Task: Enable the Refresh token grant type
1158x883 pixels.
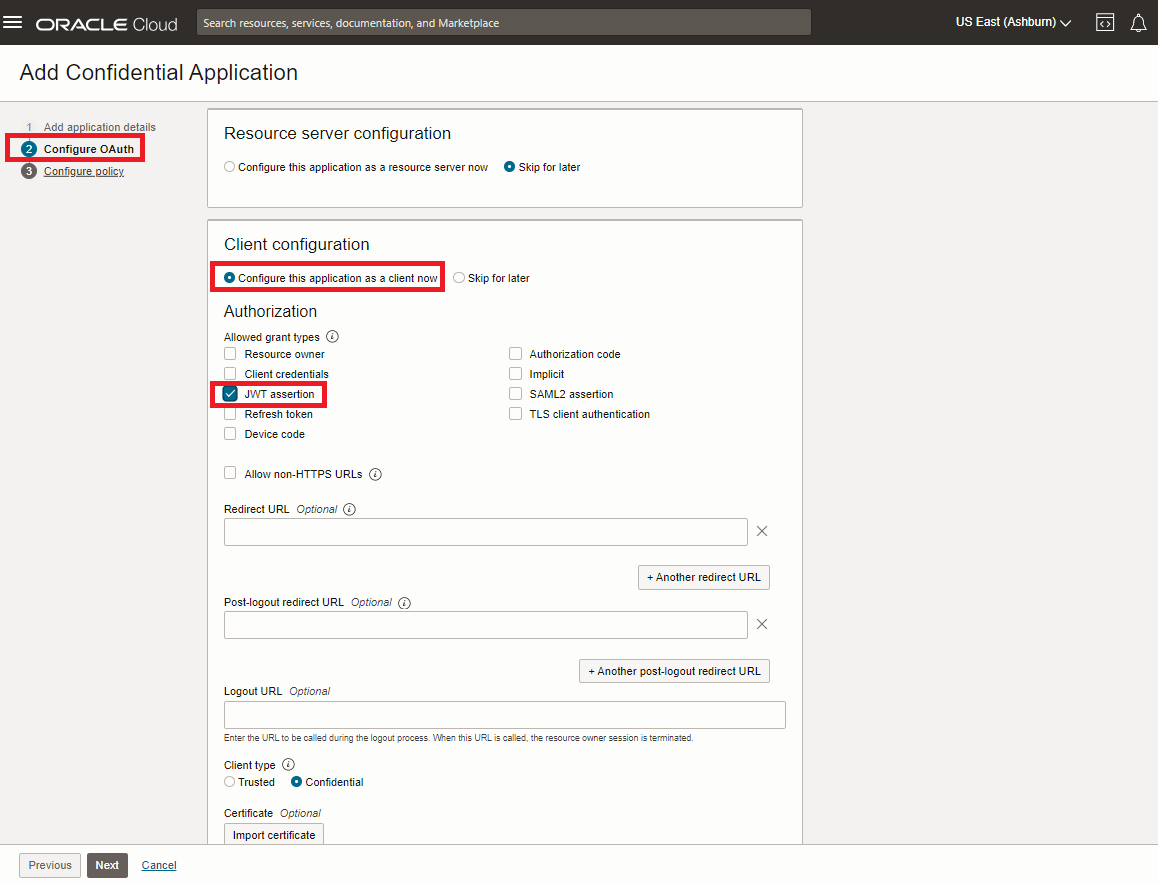Action: [x=230, y=413]
